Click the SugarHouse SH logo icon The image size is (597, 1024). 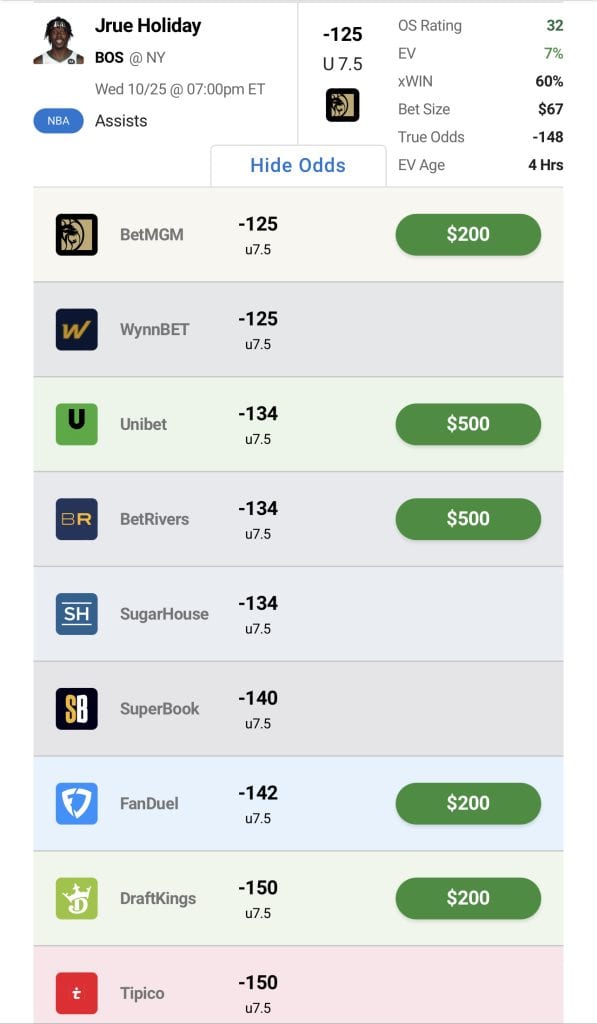point(76,614)
